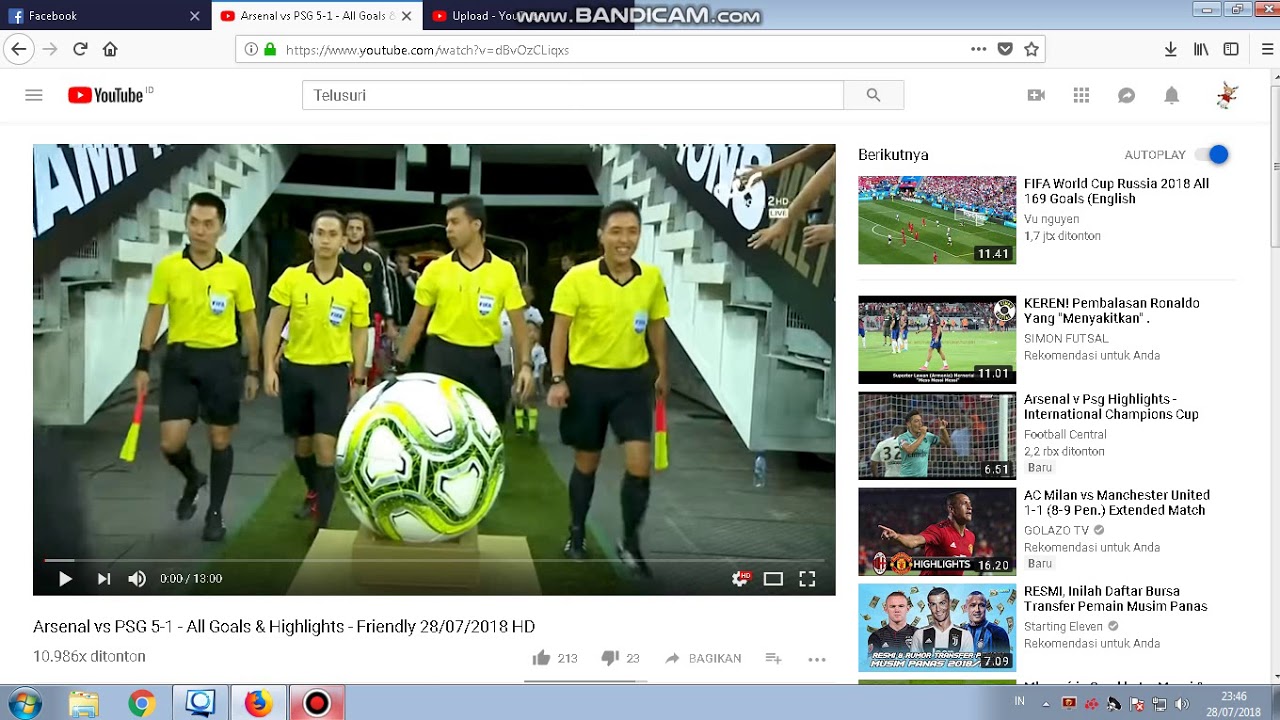Click BAGIKAN share button

coord(703,658)
